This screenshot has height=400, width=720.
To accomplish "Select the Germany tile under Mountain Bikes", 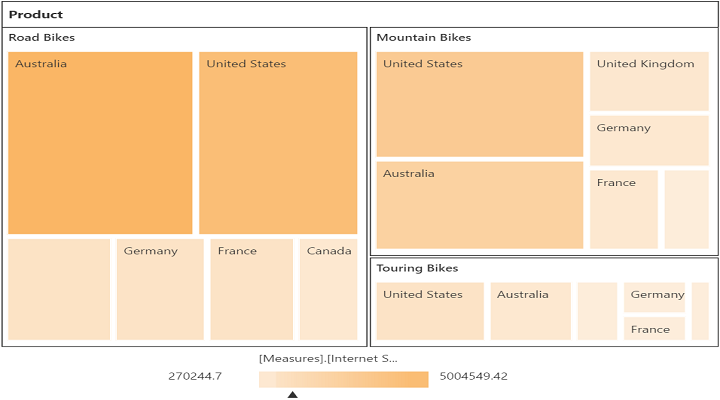I will (649, 140).
